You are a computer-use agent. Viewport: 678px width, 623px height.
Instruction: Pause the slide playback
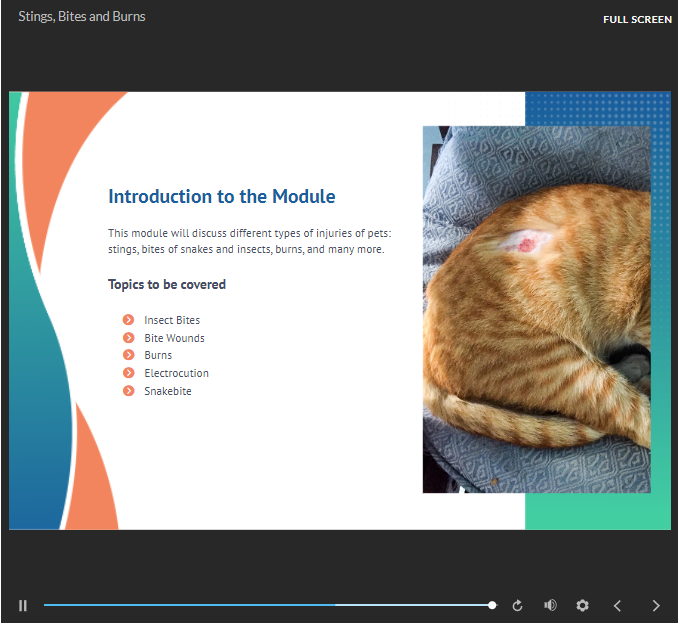coord(23,605)
